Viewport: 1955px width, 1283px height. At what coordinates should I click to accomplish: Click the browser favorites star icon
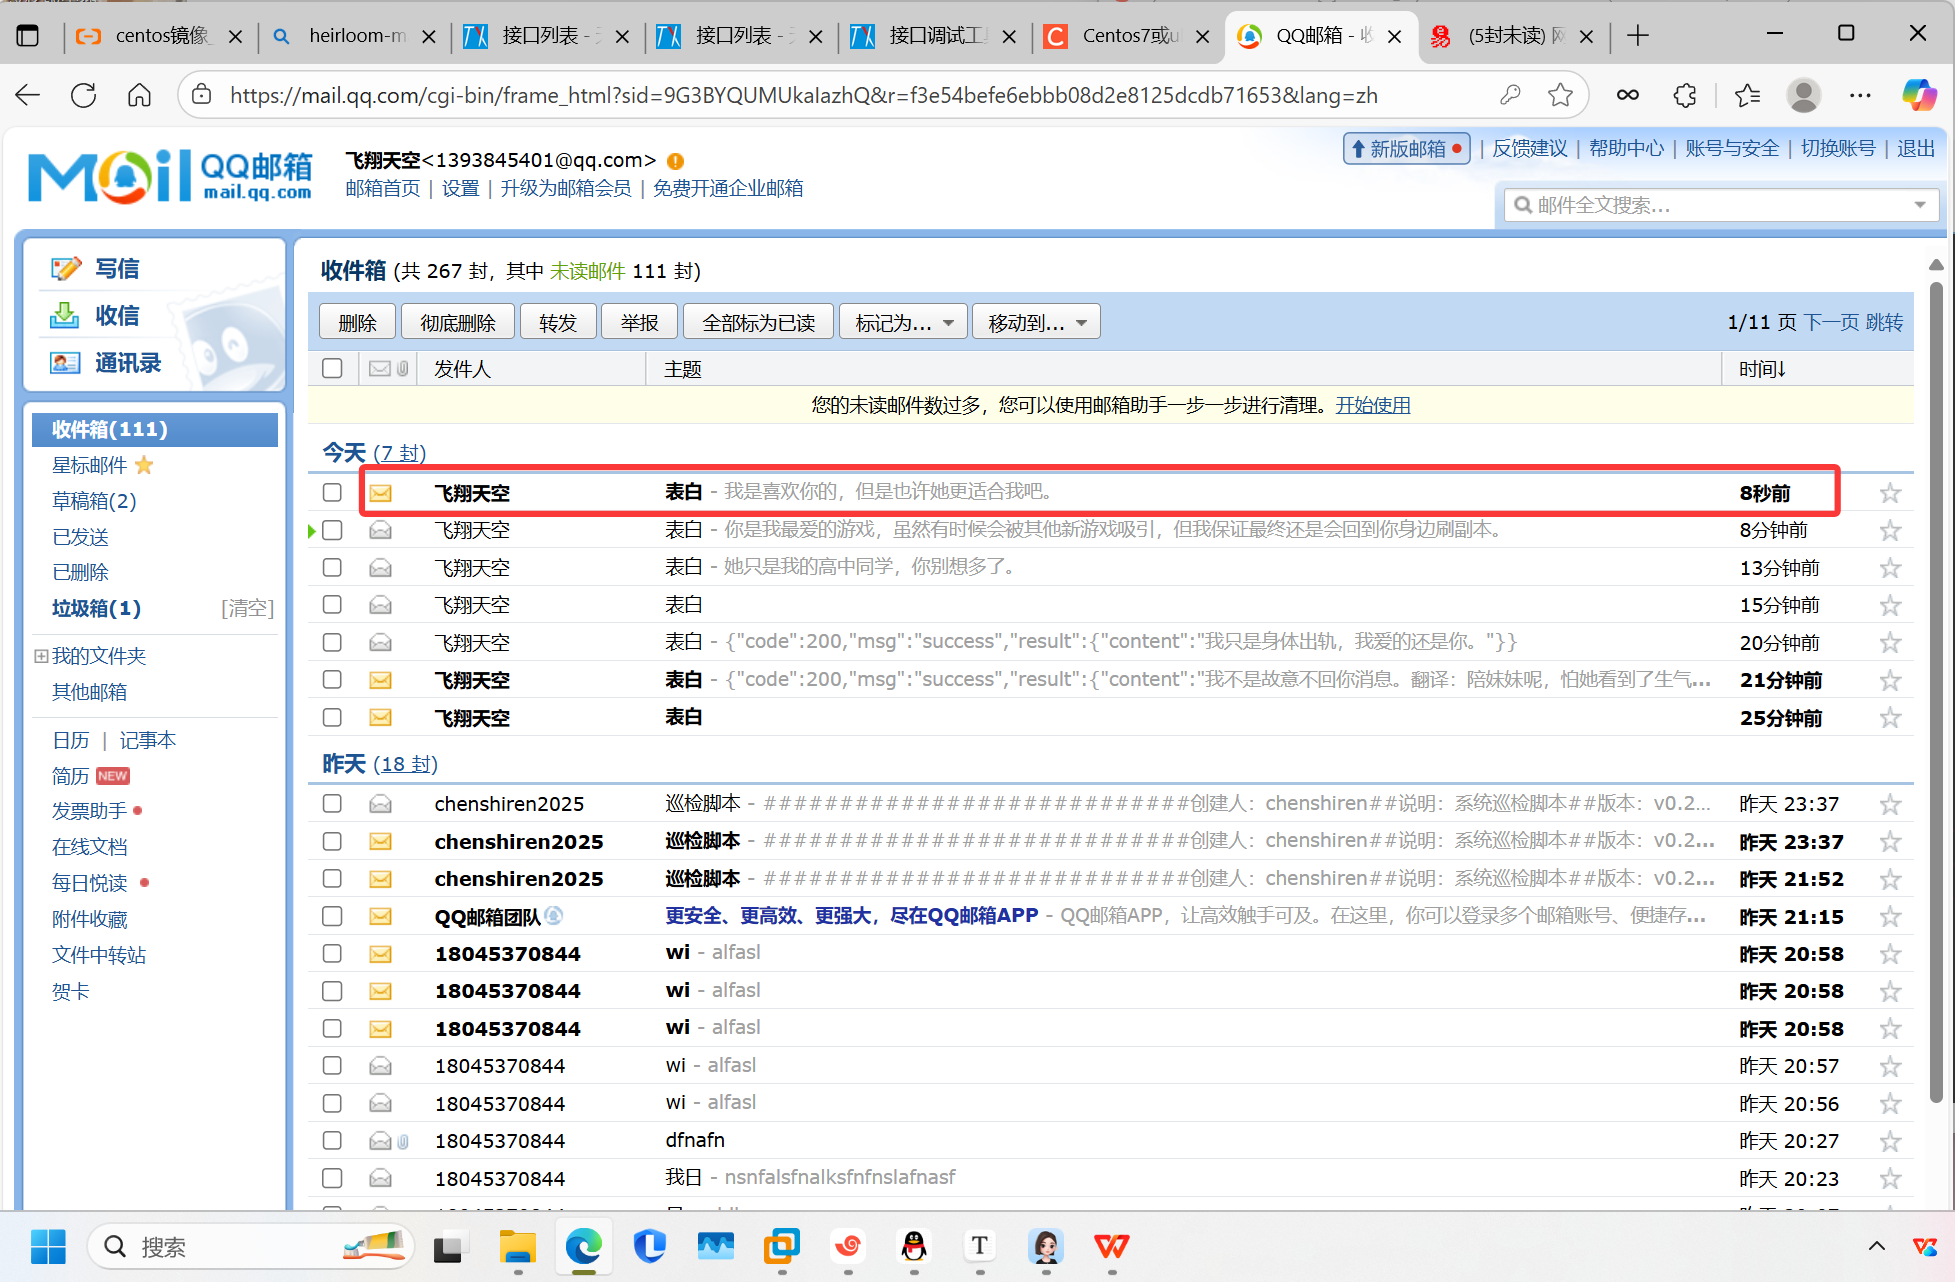(1559, 95)
